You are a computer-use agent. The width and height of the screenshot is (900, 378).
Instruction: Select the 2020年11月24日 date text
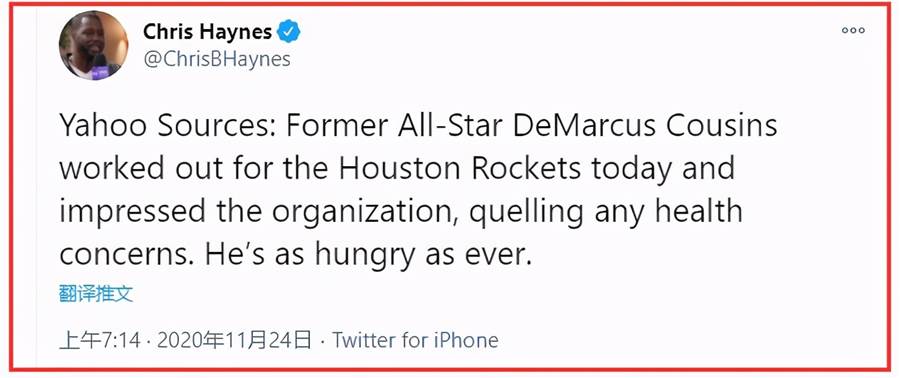click(234, 340)
